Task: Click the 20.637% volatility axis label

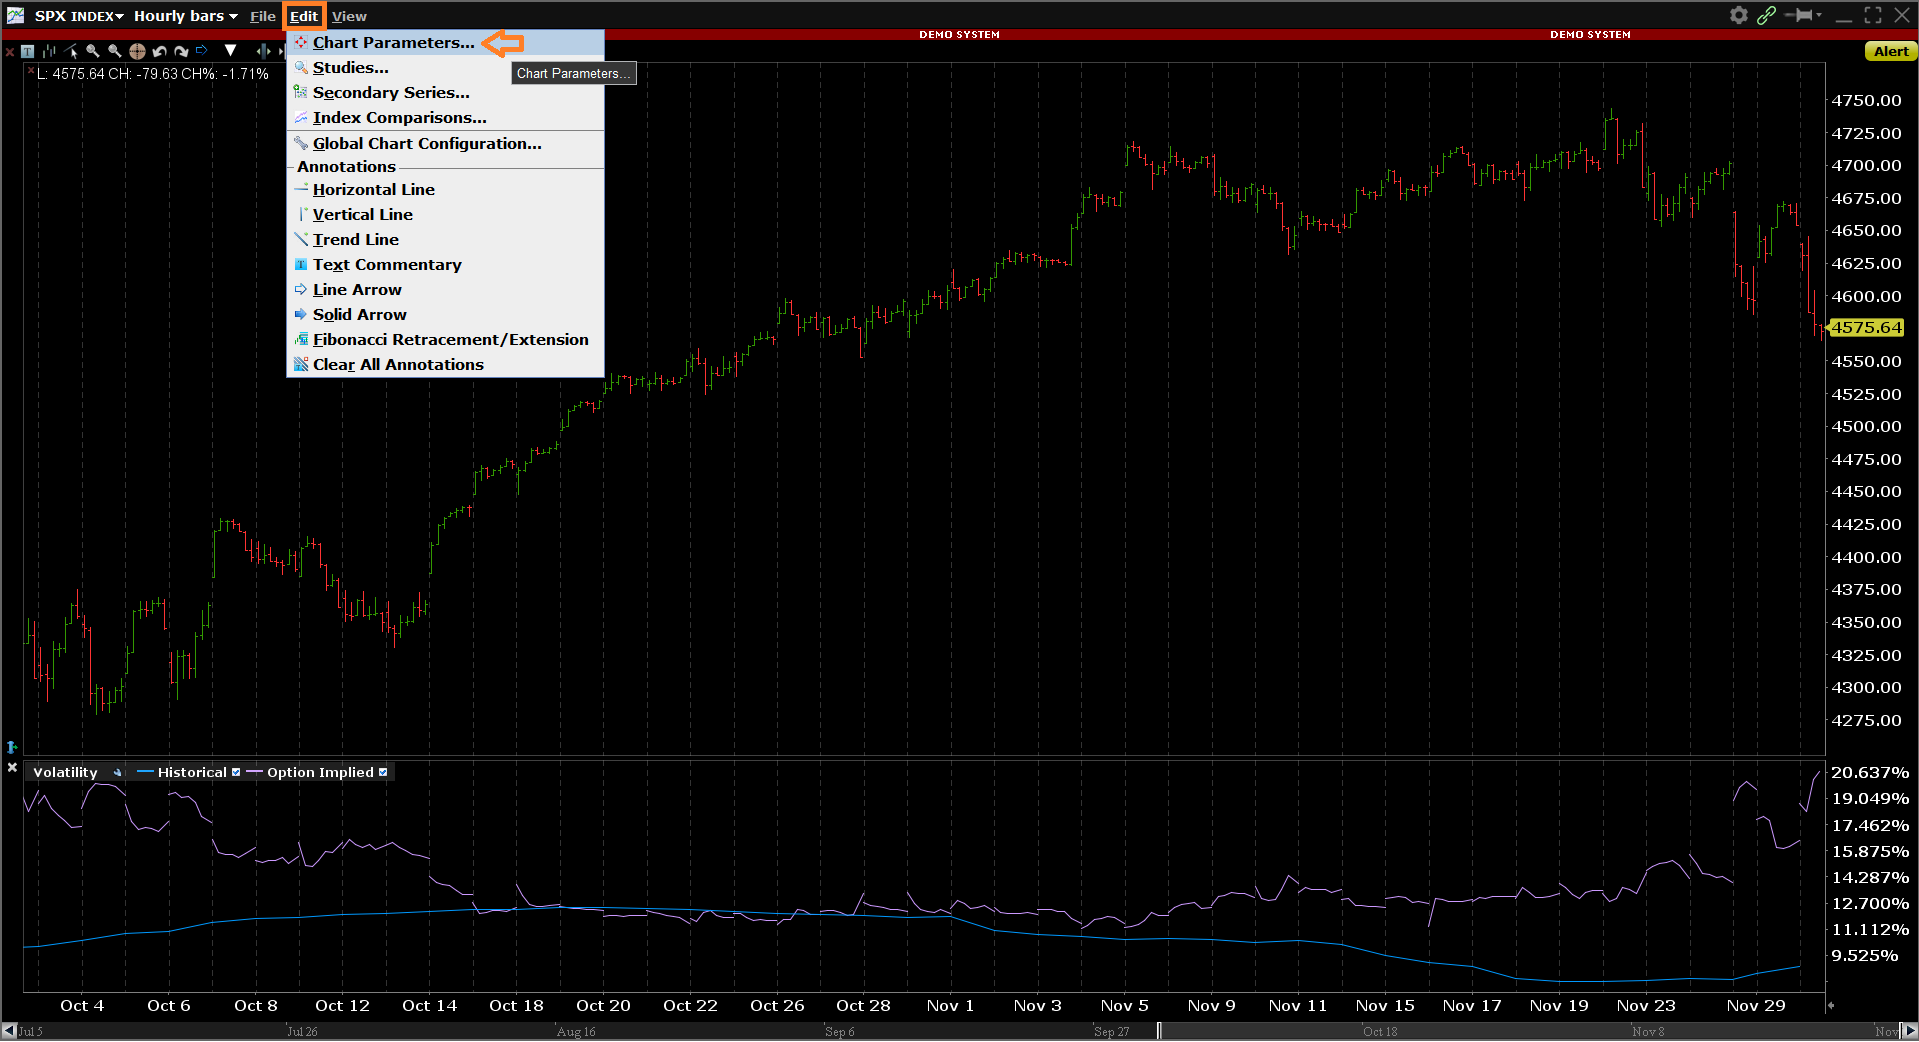Action: [1870, 772]
